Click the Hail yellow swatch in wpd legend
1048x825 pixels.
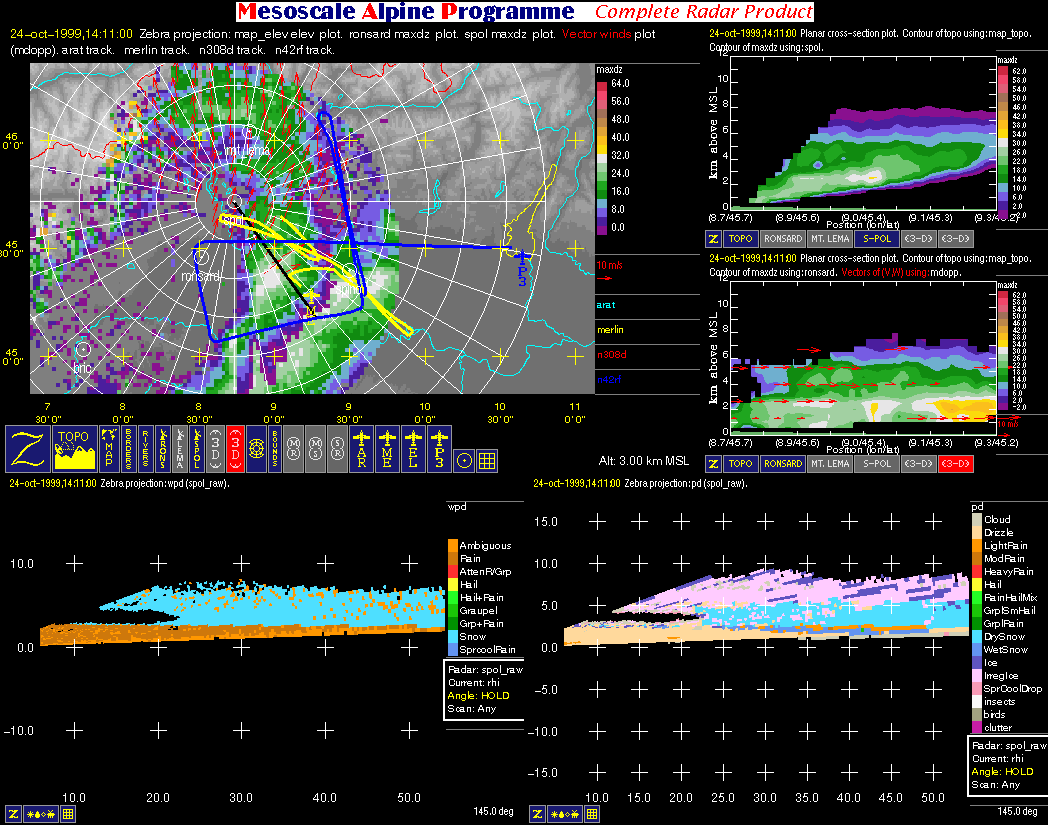[452, 584]
